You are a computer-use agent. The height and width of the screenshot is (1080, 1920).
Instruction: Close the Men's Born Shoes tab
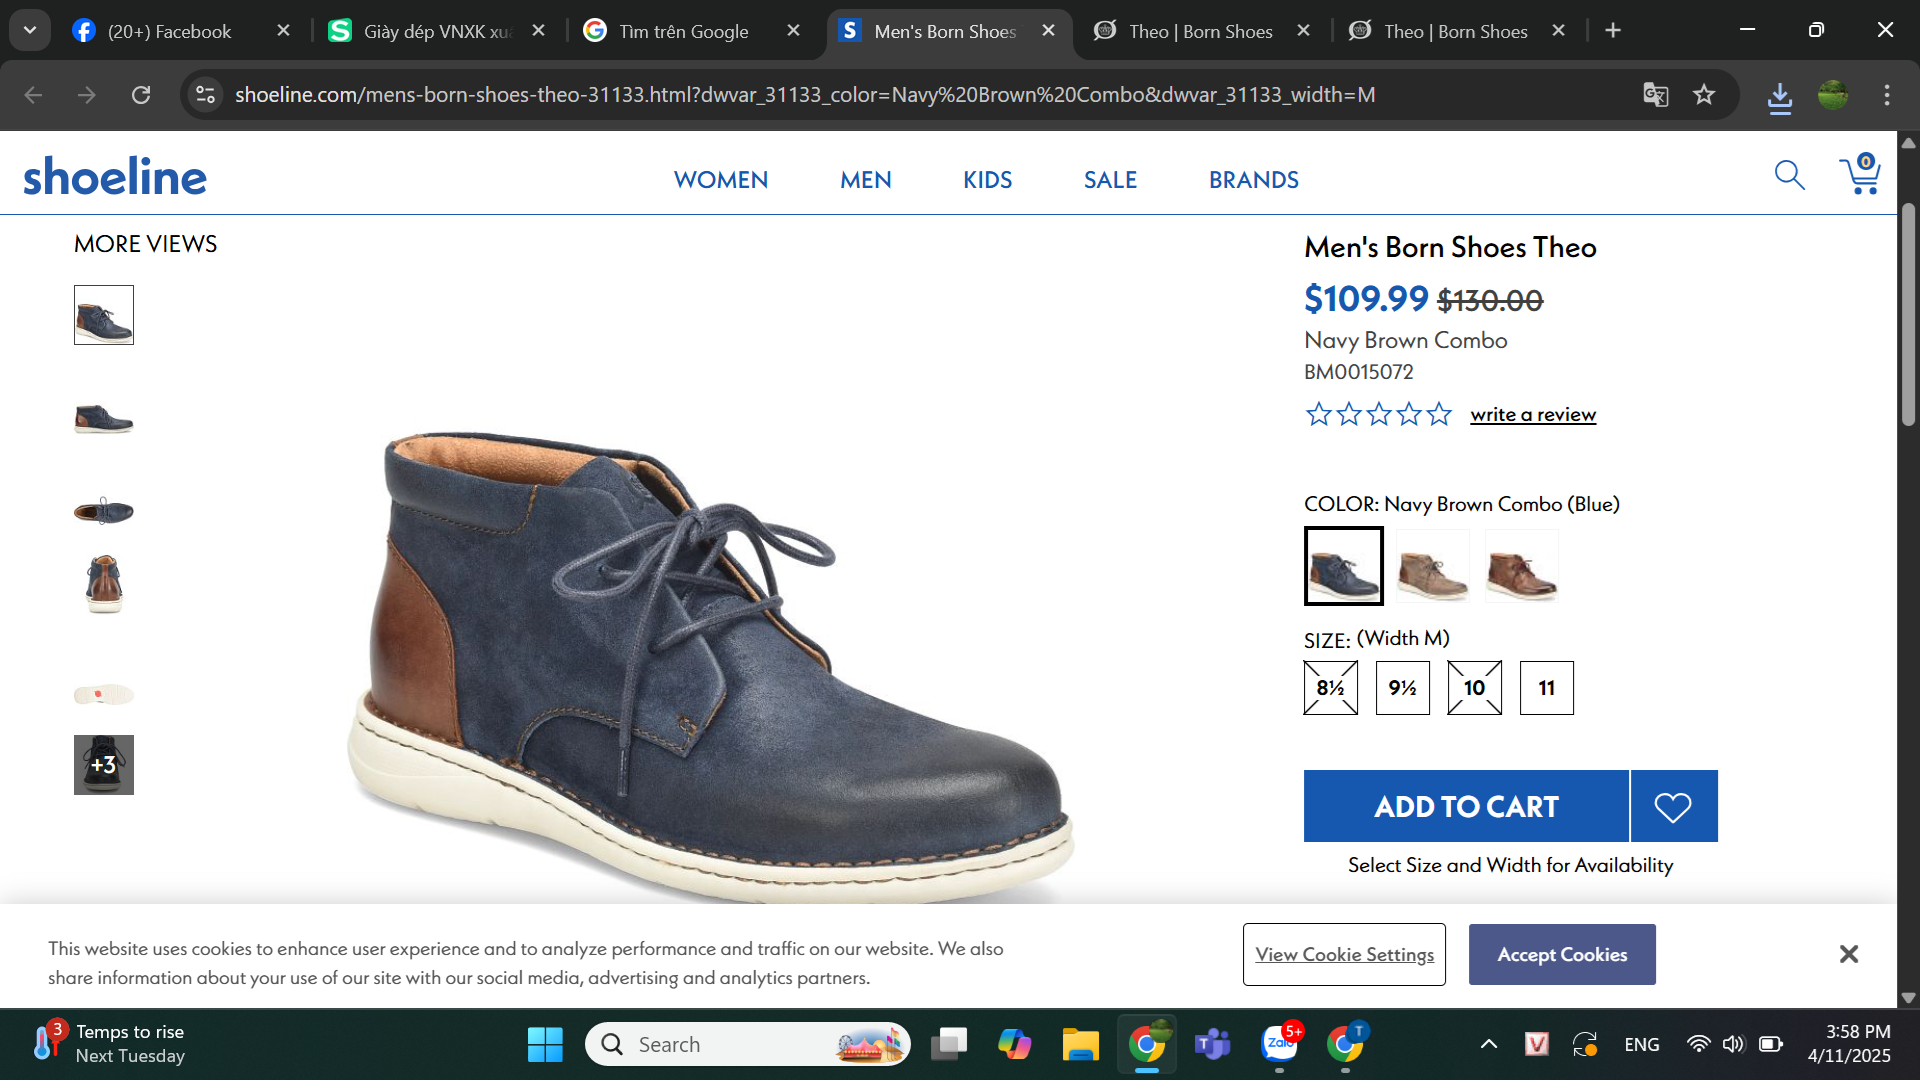click(x=1048, y=31)
